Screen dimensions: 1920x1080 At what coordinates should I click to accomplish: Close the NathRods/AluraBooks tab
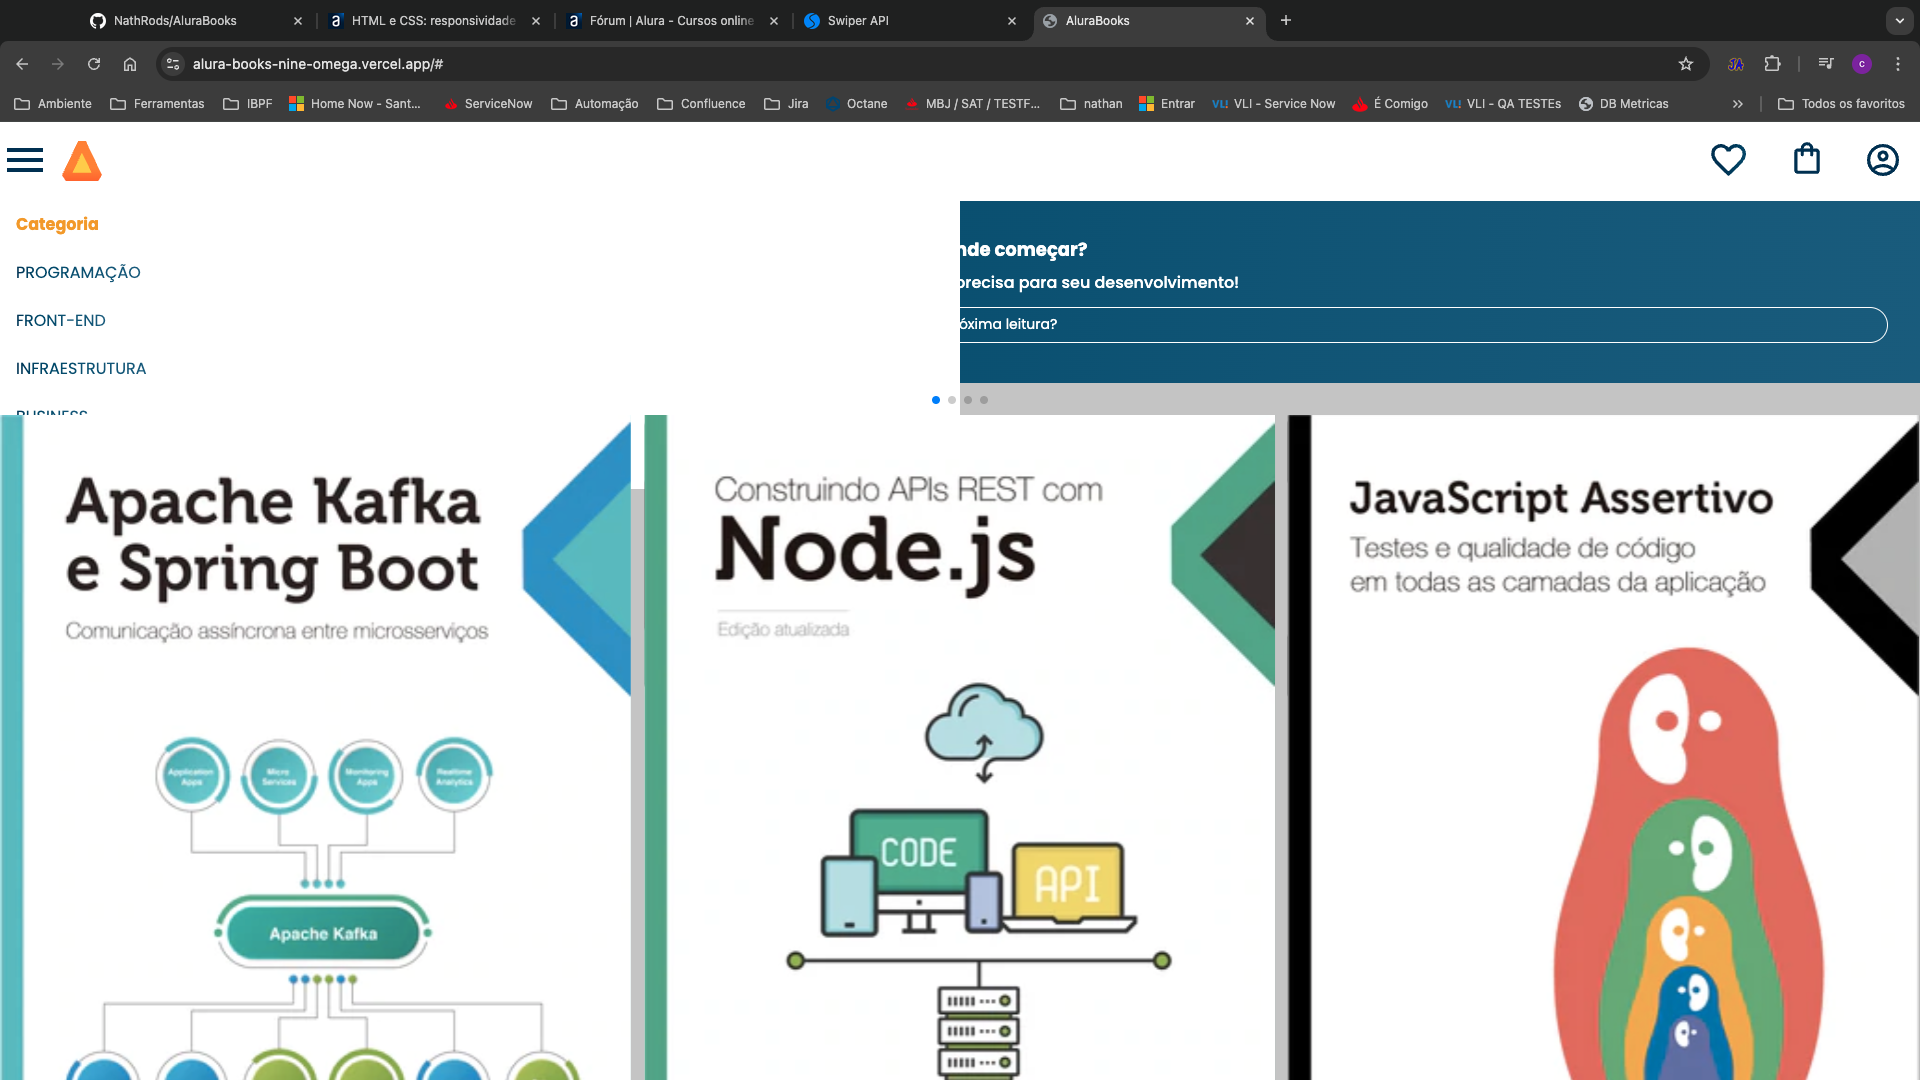coord(298,20)
